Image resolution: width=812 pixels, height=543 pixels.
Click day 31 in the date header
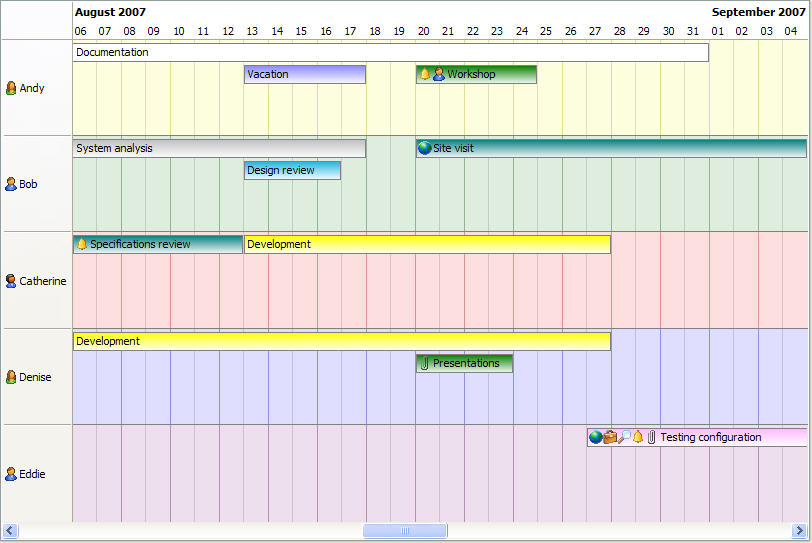pos(693,31)
